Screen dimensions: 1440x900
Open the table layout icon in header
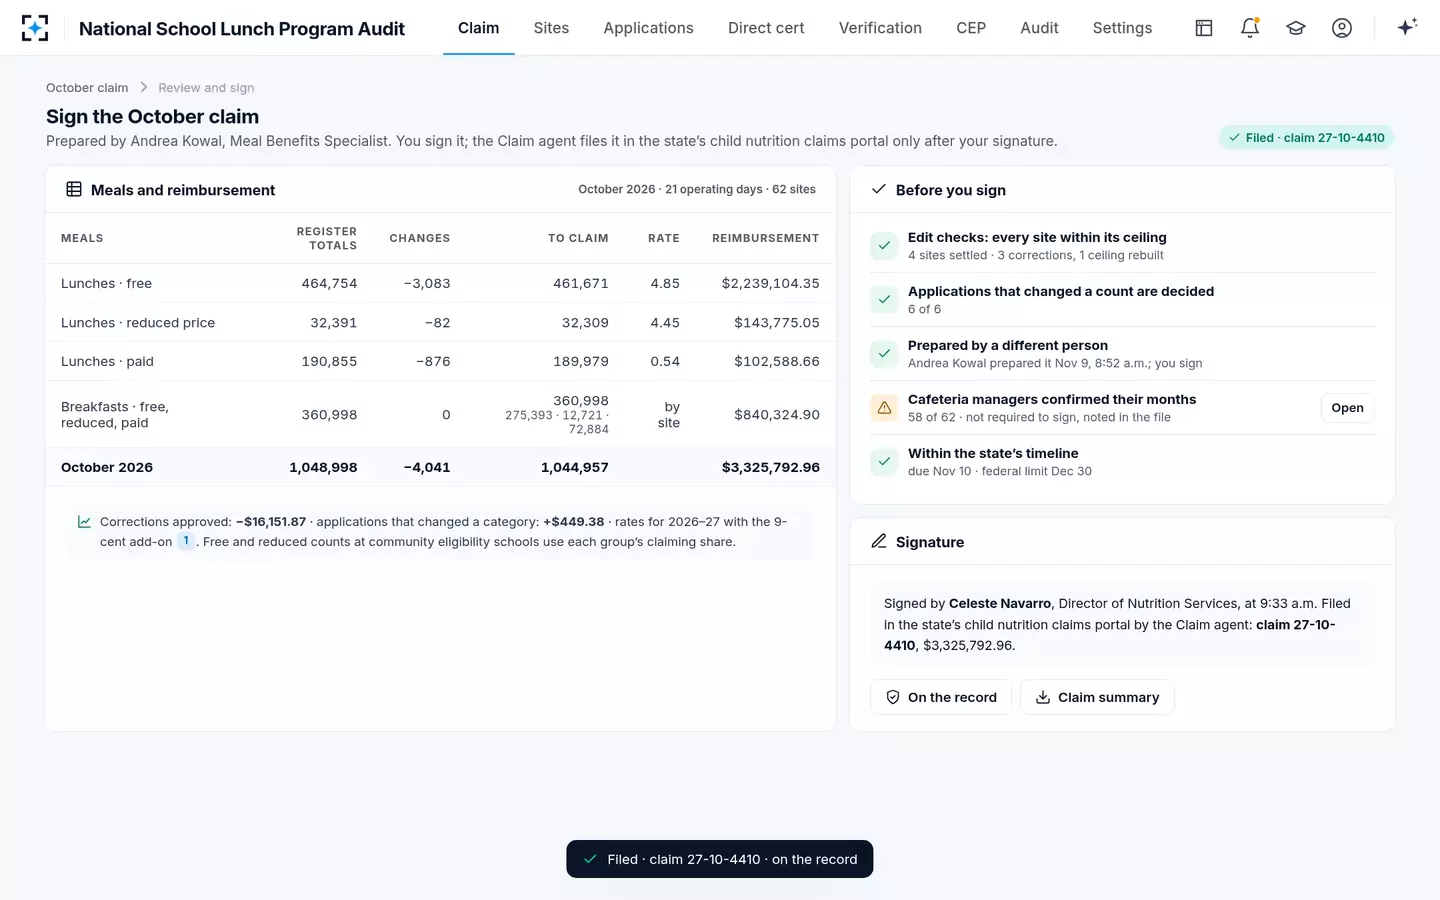(1204, 28)
